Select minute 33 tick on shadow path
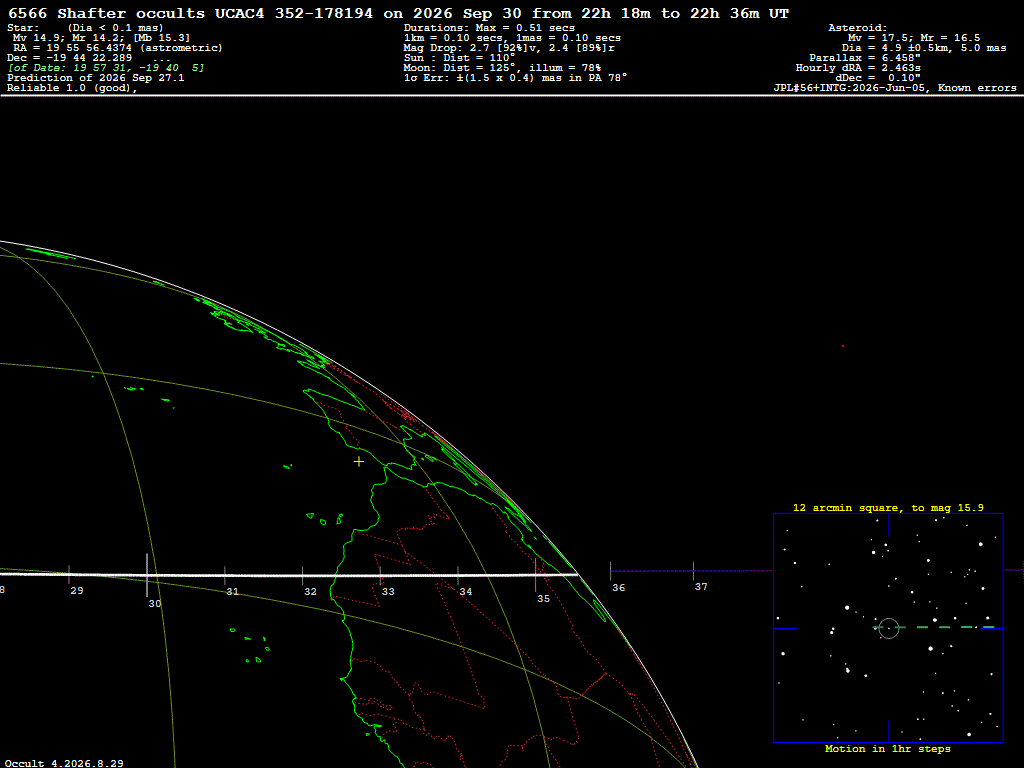 coord(380,575)
